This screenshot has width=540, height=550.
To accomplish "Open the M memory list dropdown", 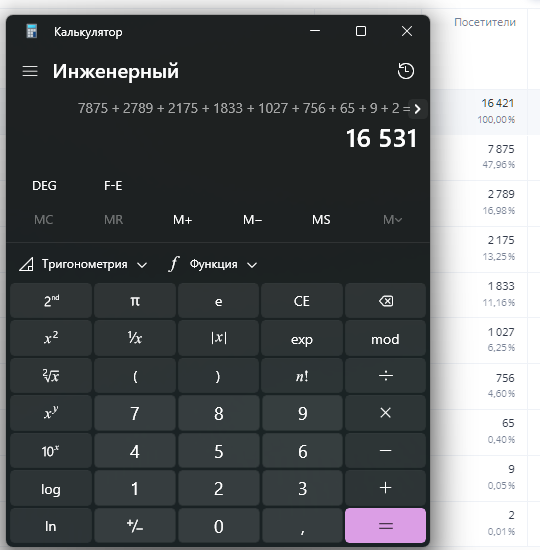I will coord(392,220).
